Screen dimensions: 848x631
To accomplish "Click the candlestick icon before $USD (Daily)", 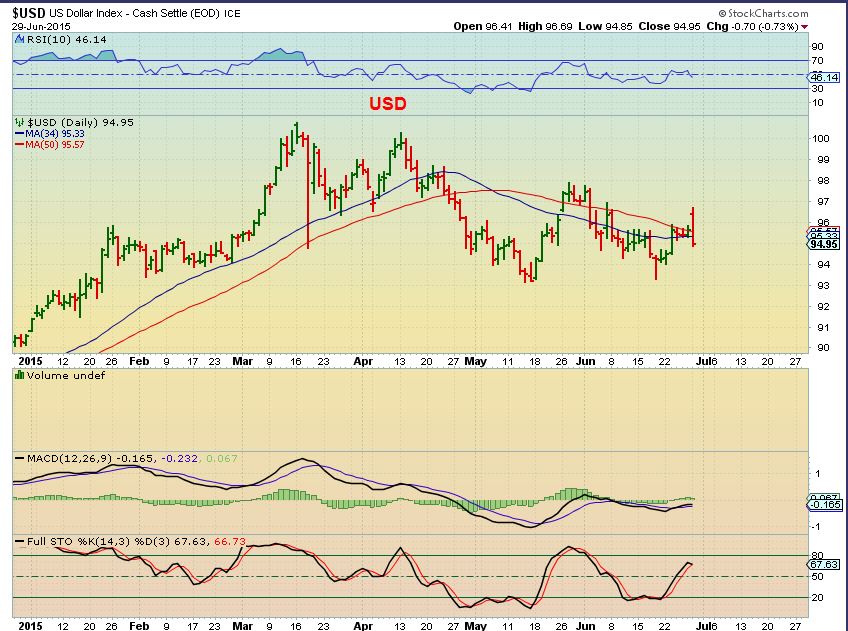I will pos(19,122).
